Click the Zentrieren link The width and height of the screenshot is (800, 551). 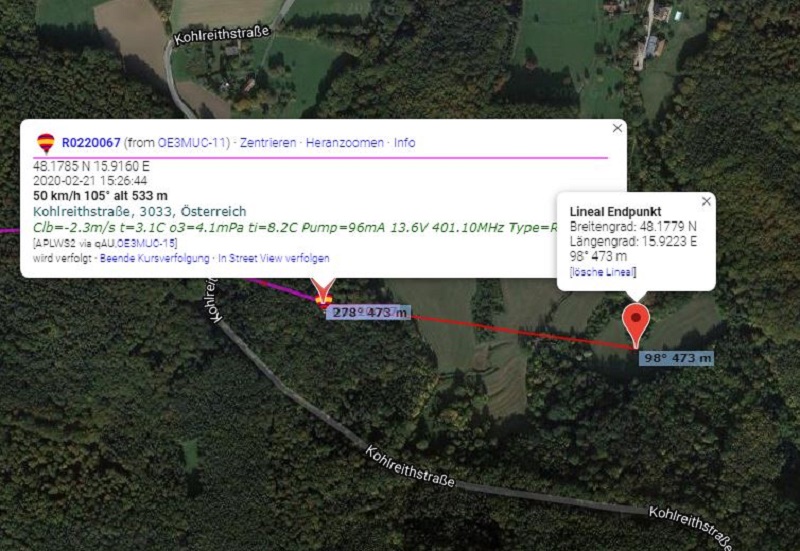[x=268, y=143]
